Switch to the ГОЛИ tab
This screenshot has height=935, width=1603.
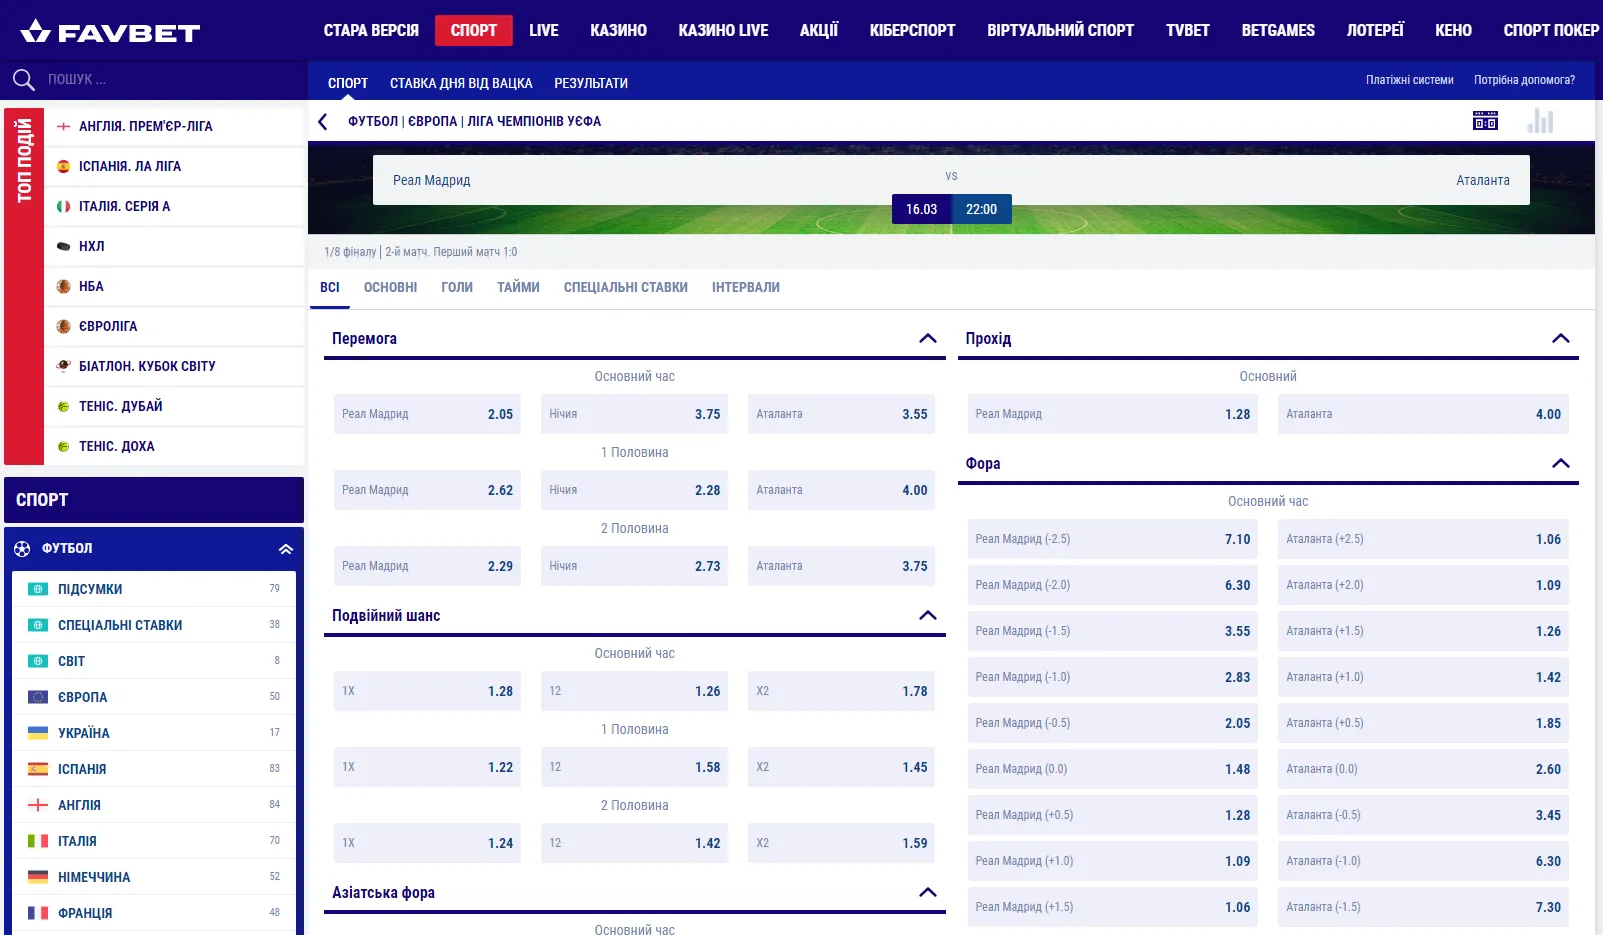click(457, 287)
